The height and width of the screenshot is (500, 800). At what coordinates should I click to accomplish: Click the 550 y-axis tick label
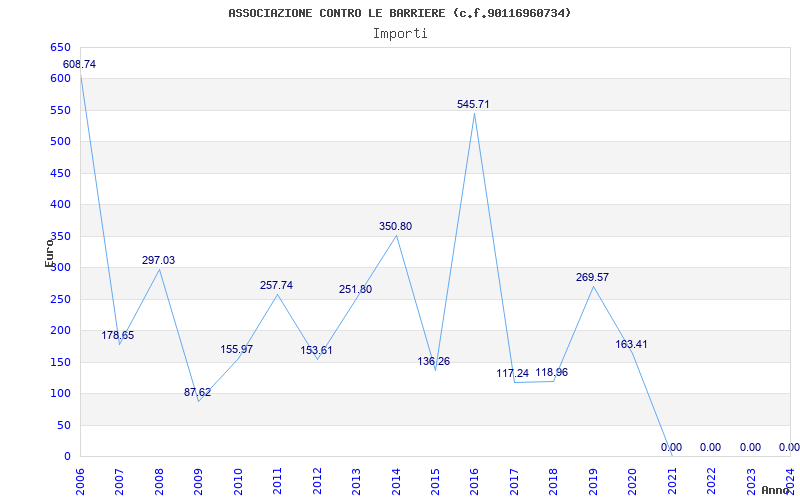pos(60,110)
